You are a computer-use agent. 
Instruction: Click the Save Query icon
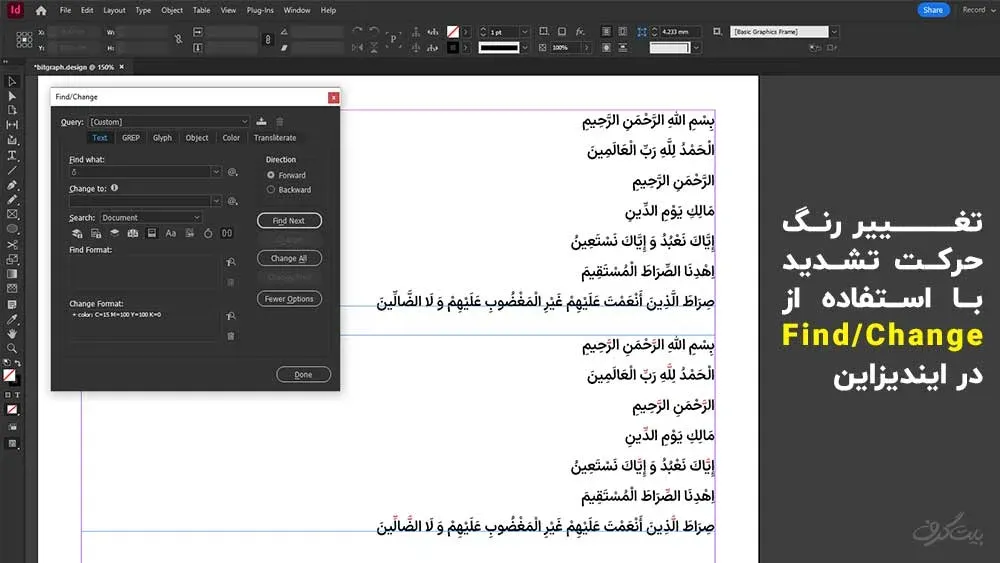coord(261,121)
